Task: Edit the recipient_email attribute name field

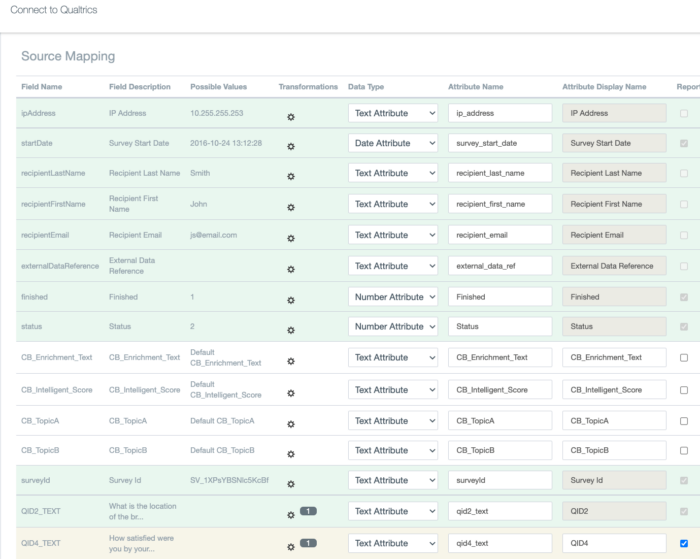Action: pyautogui.click(x=500, y=235)
